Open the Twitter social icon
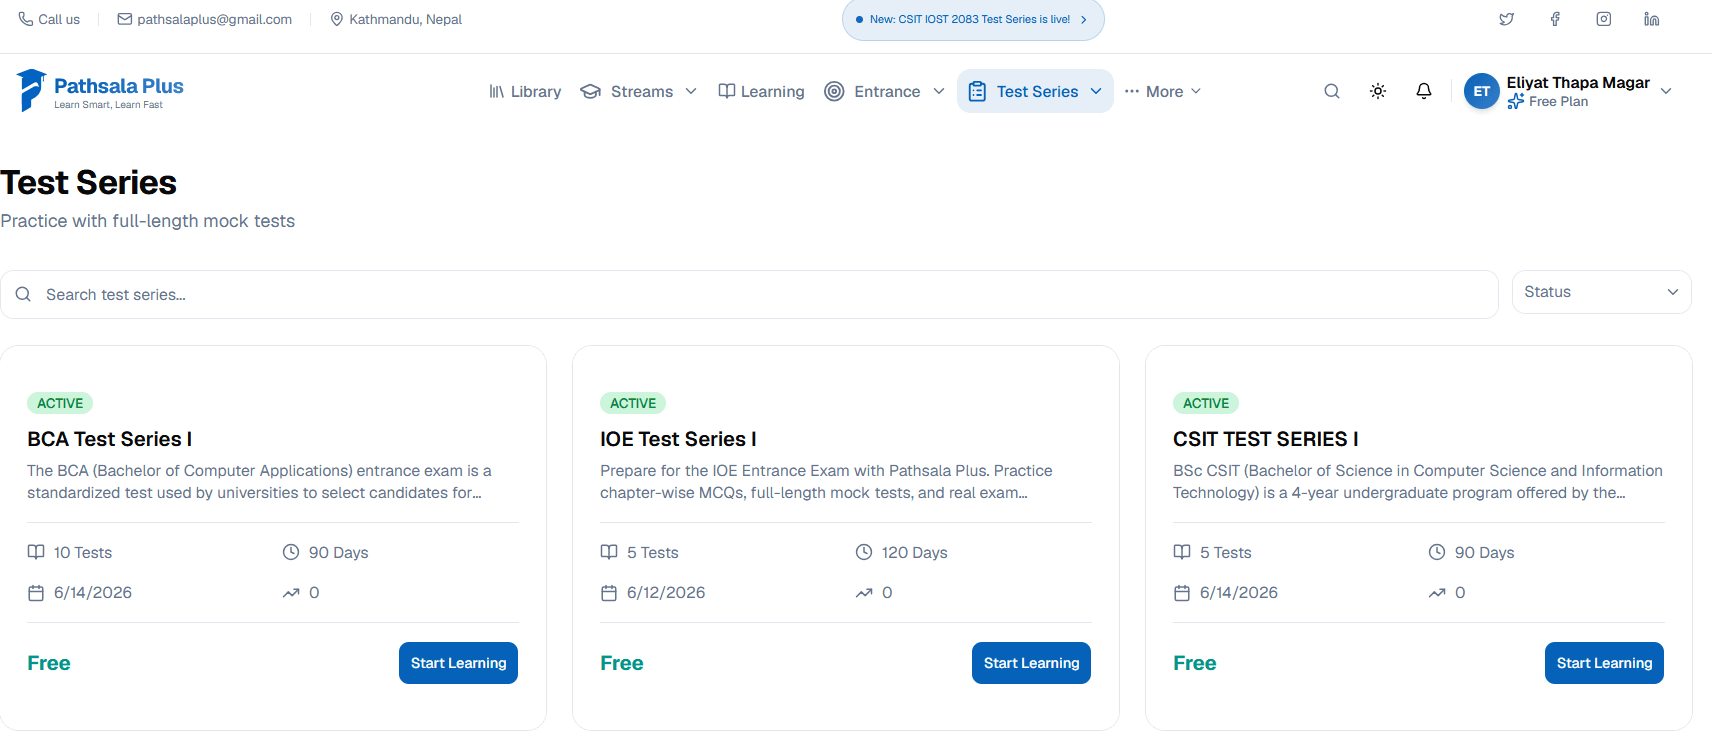Image resolution: width=1712 pixels, height=745 pixels. pos(1506,19)
